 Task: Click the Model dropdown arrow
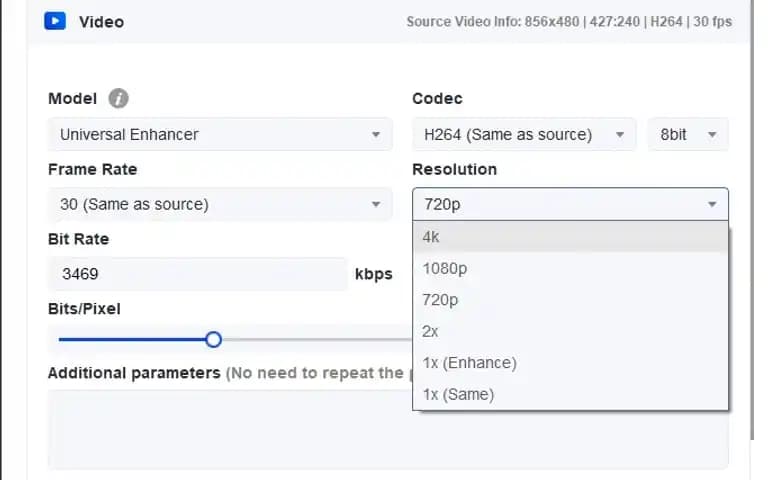(376, 135)
